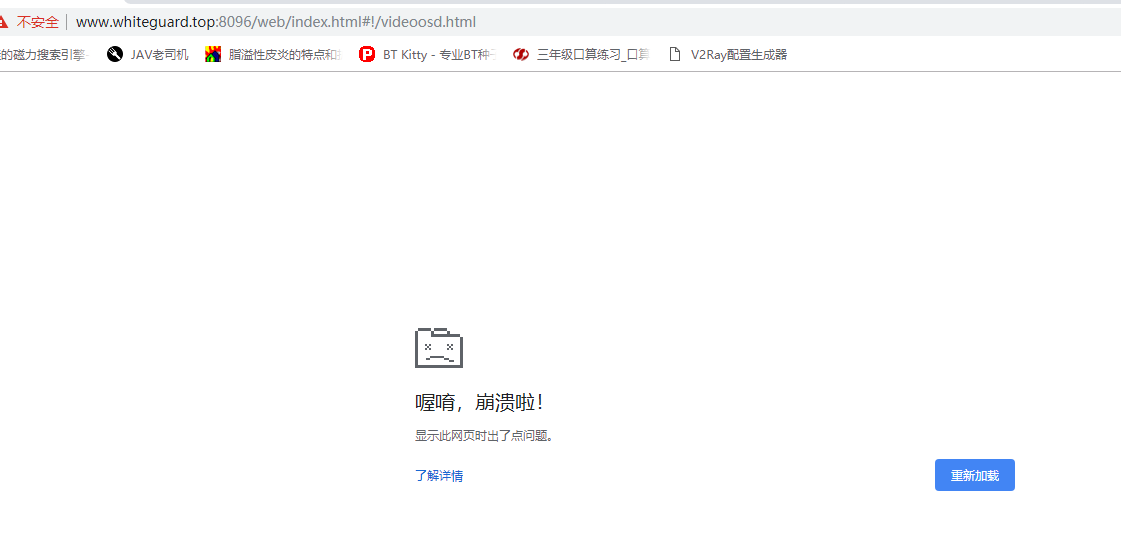The height and width of the screenshot is (538, 1121).
Task: Click the 不安全 security label
Action: pos(38,22)
